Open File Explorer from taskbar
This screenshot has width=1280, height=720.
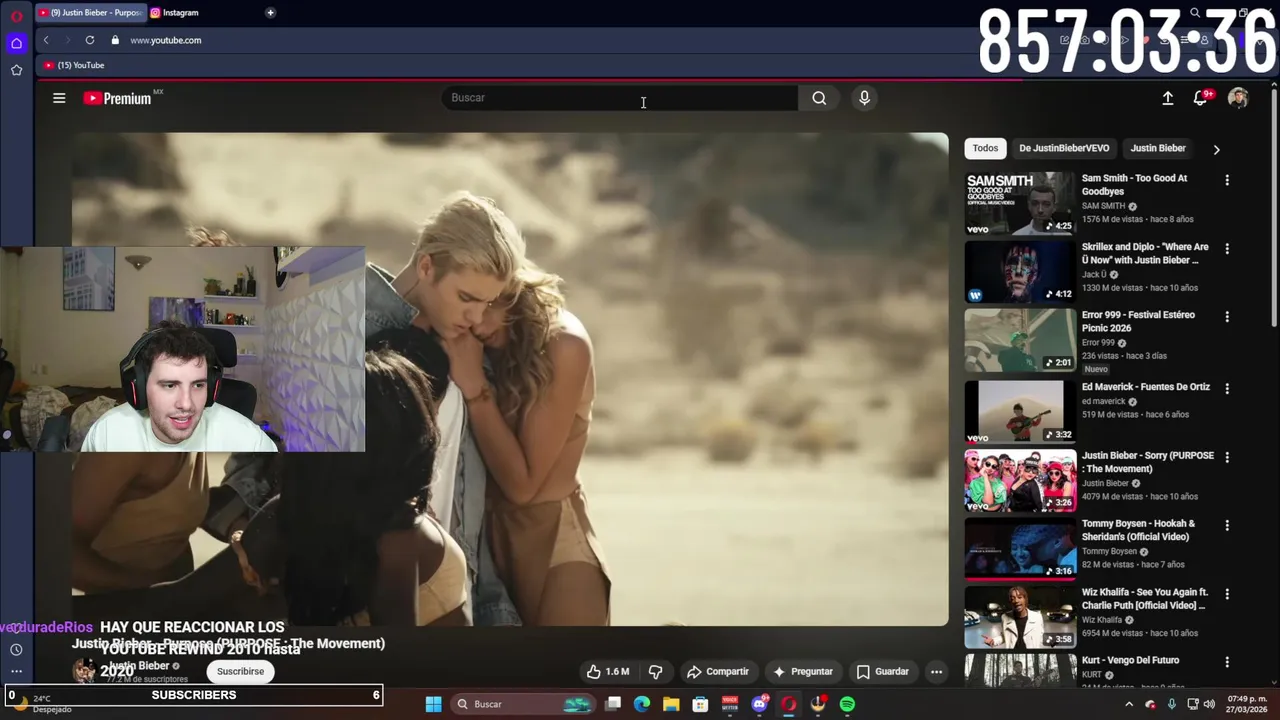[x=671, y=704]
